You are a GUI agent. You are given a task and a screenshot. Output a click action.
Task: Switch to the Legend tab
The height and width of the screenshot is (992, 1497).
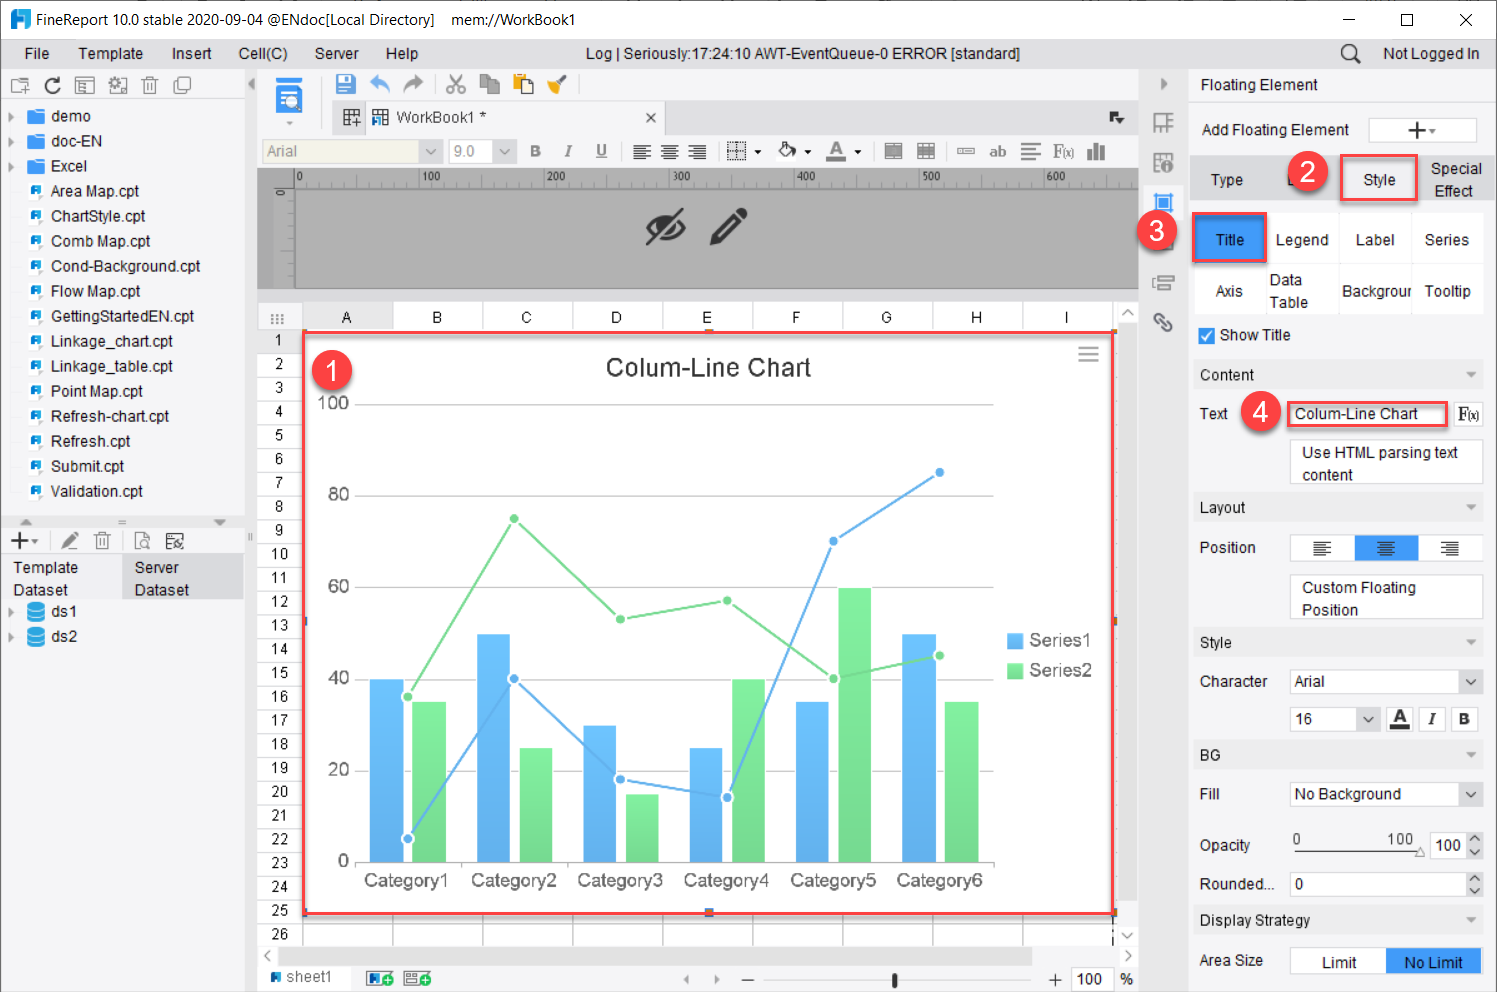click(x=1302, y=238)
